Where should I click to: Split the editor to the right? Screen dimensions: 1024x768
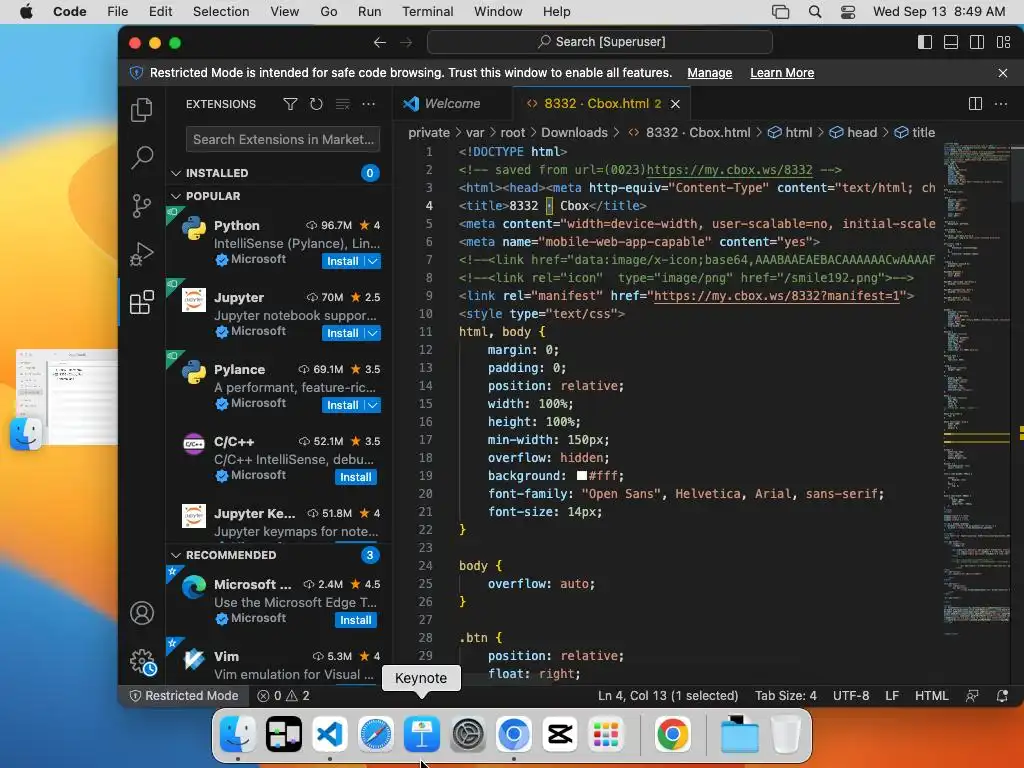click(975, 104)
